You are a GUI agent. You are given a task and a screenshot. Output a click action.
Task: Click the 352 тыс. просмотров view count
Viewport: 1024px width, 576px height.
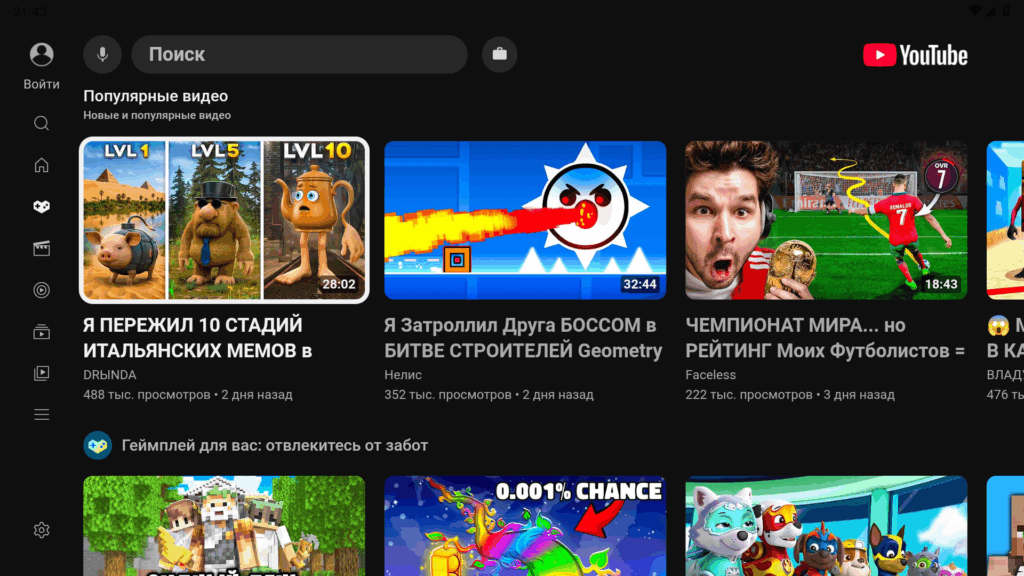(x=448, y=394)
